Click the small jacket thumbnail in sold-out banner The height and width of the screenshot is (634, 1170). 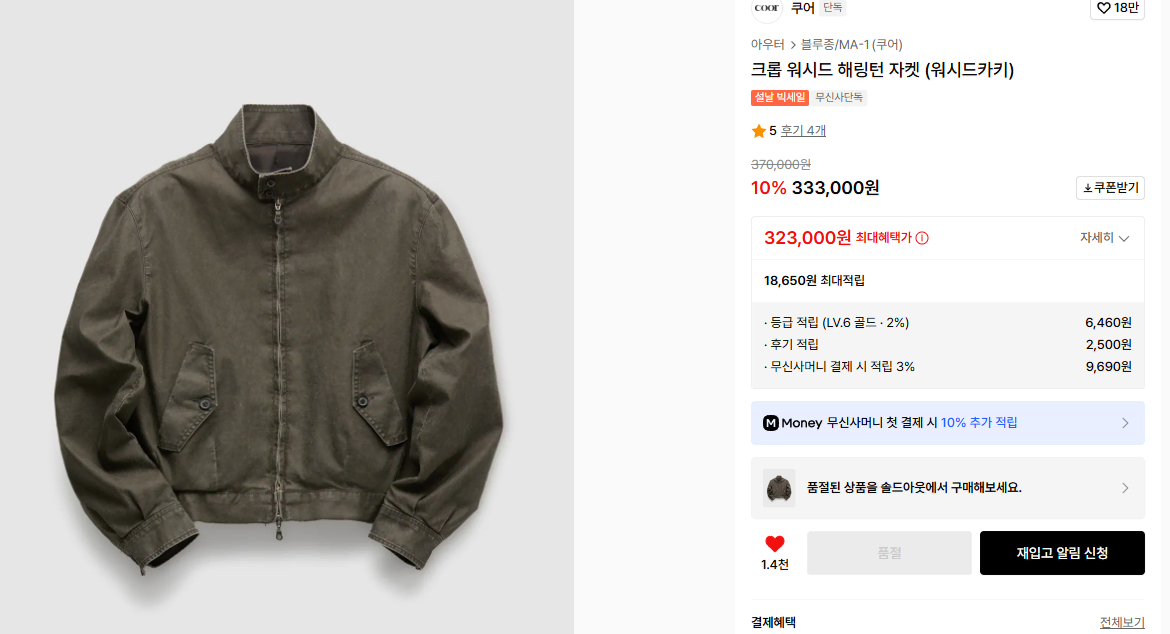point(779,488)
